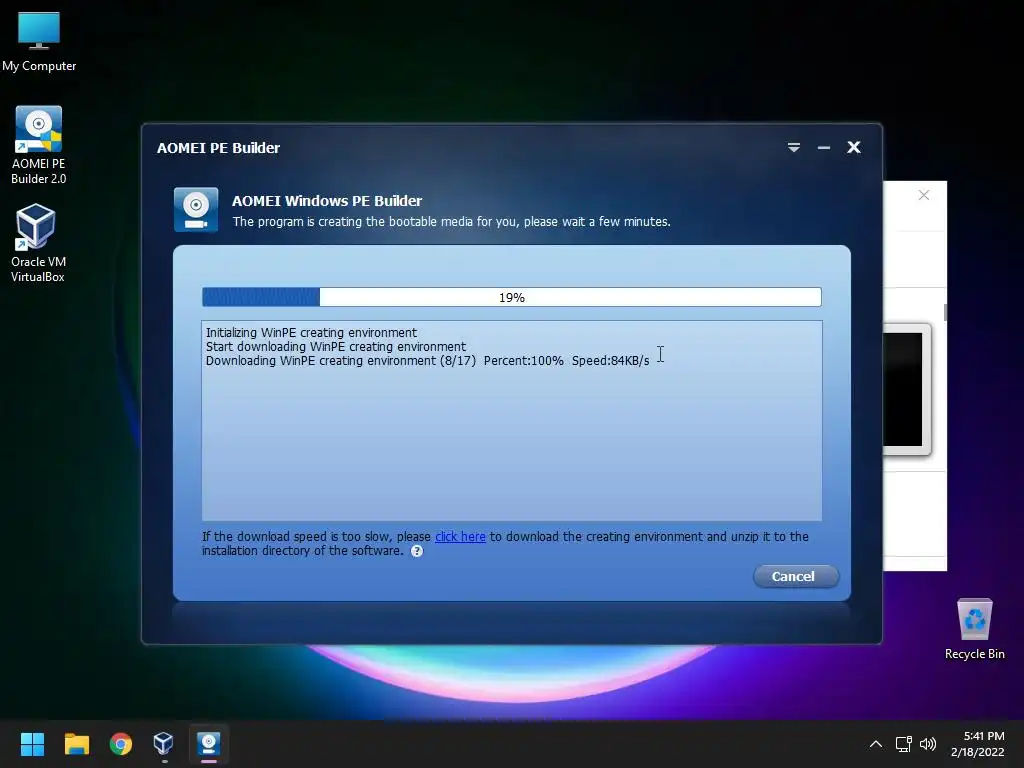The image size is (1024, 768).
Task: Select the AOMEI PE Builder 2.0 desktop shortcut
Action: pos(39,145)
